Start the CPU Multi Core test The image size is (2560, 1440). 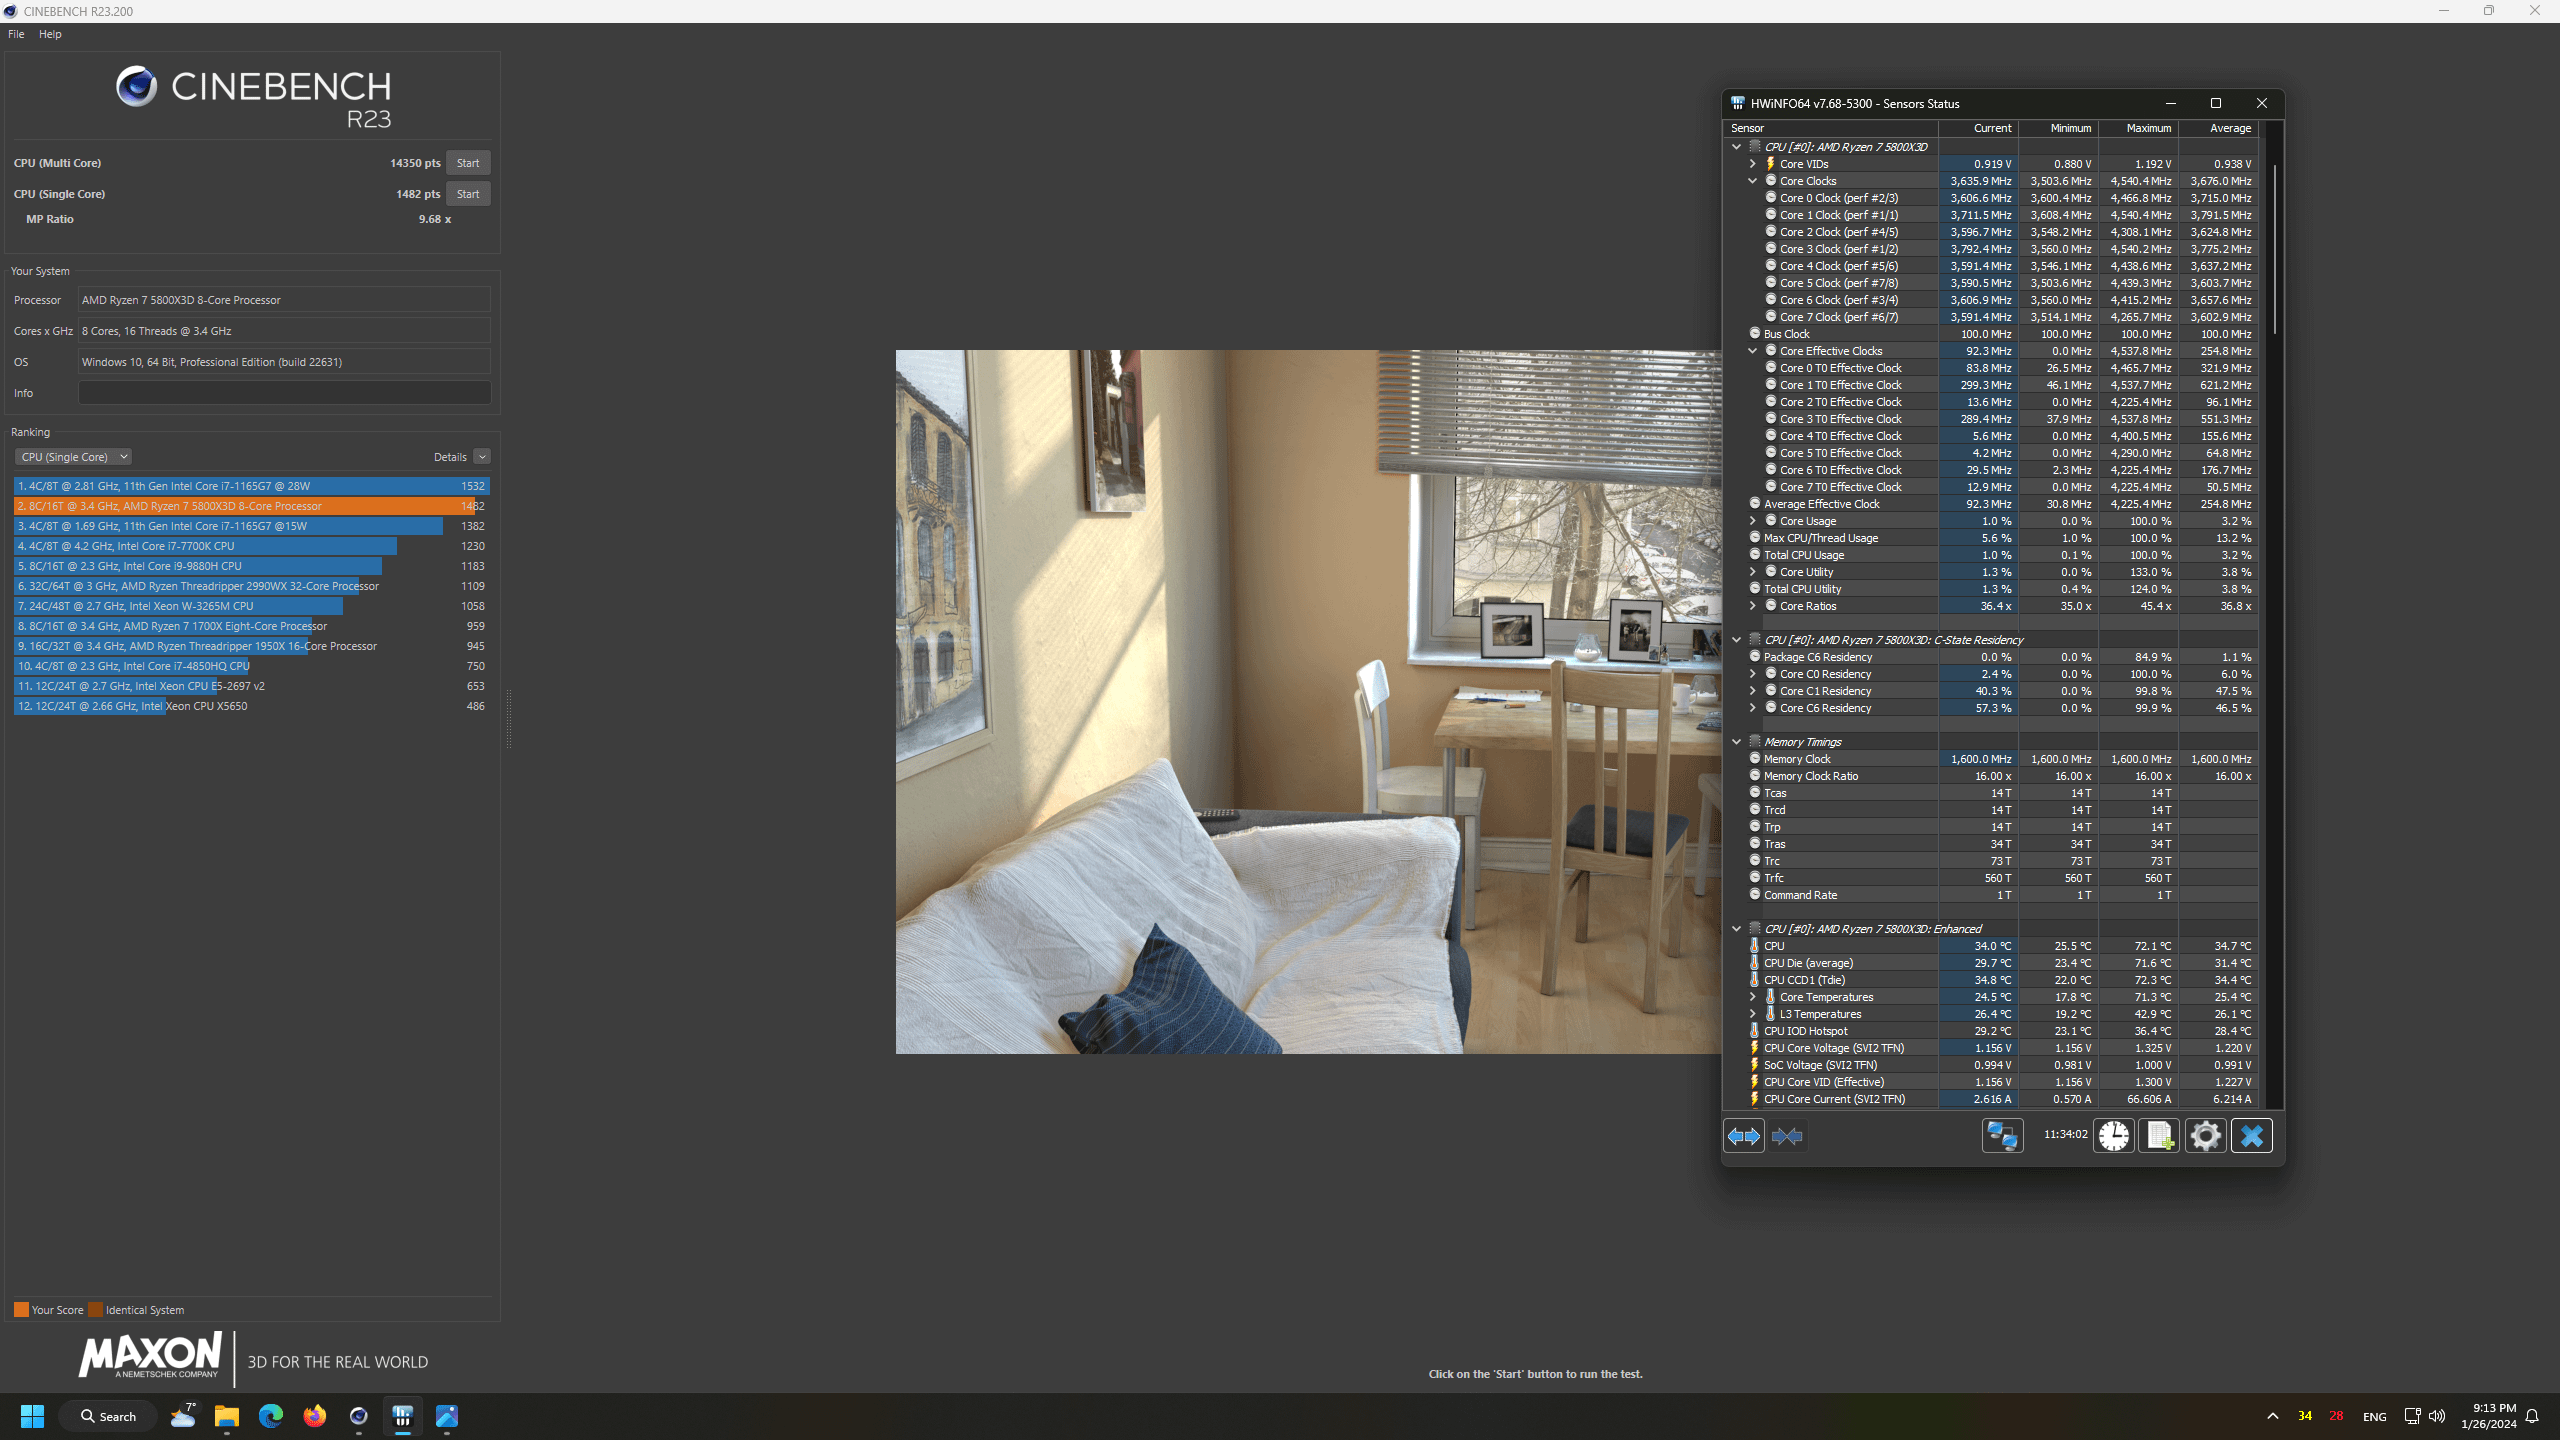(x=468, y=163)
